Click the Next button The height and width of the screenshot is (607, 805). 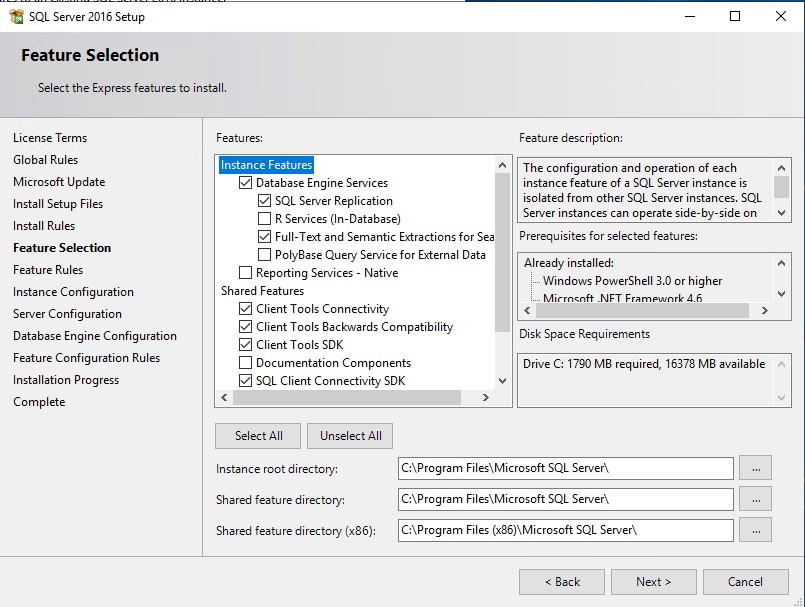(x=654, y=582)
